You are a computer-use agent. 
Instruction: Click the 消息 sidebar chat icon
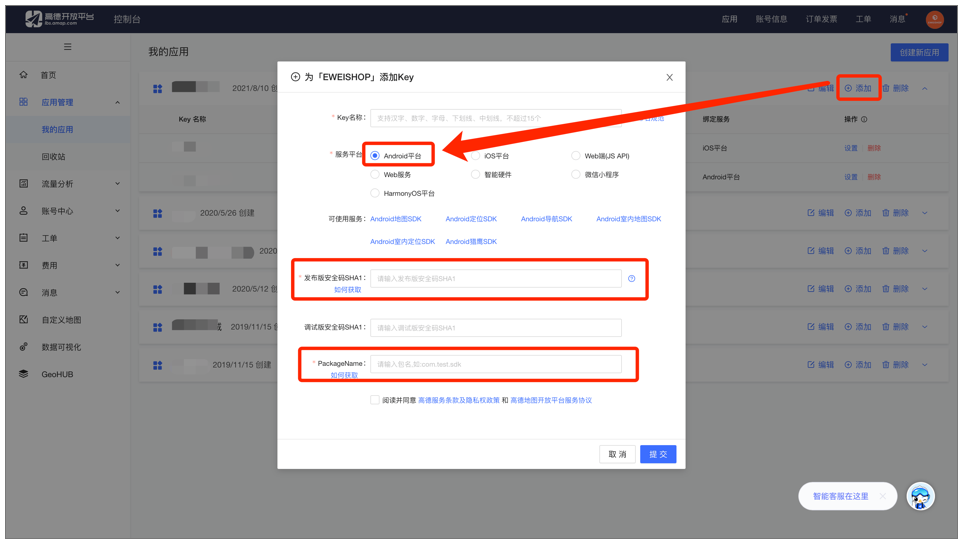point(23,292)
